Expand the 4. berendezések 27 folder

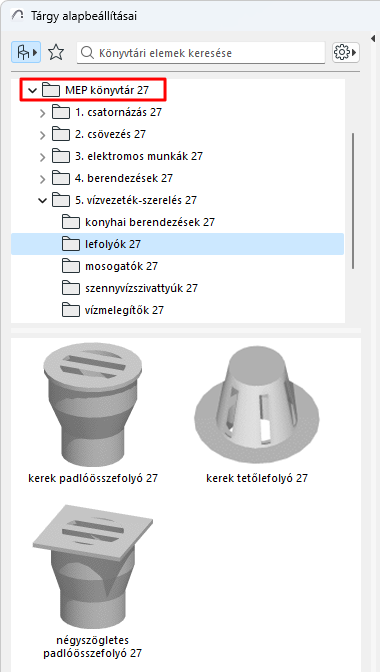pyautogui.click(x=42, y=179)
